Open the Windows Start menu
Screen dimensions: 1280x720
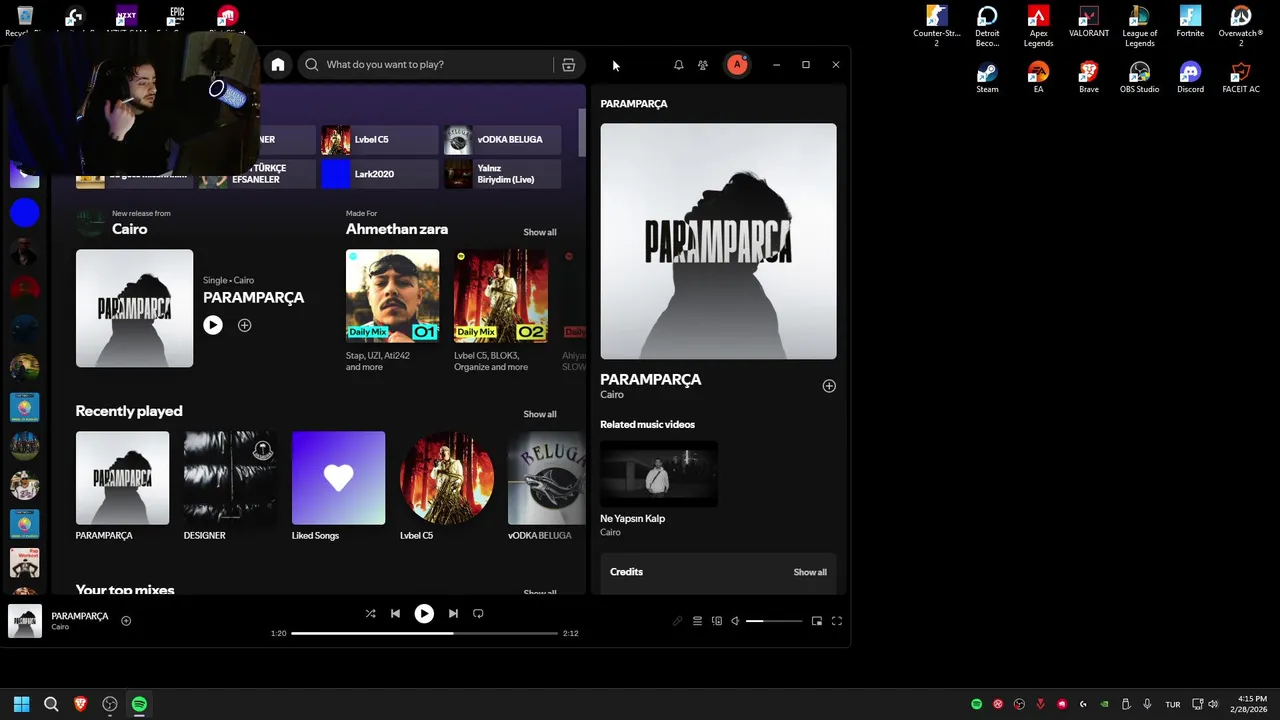click(x=22, y=704)
